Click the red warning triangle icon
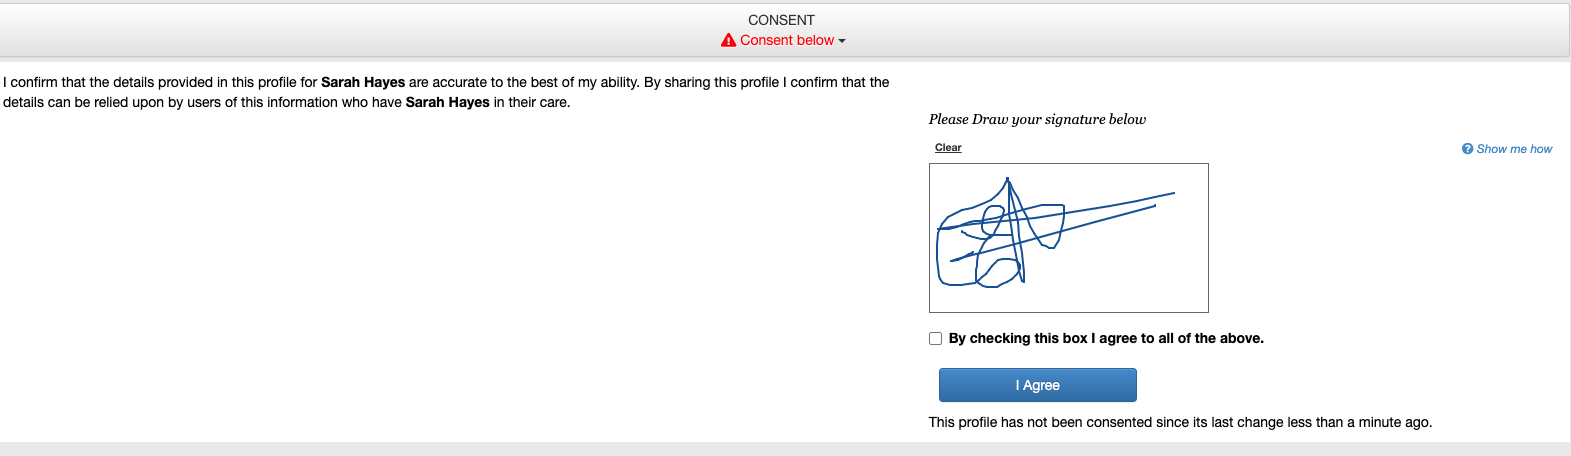 (728, 41)
